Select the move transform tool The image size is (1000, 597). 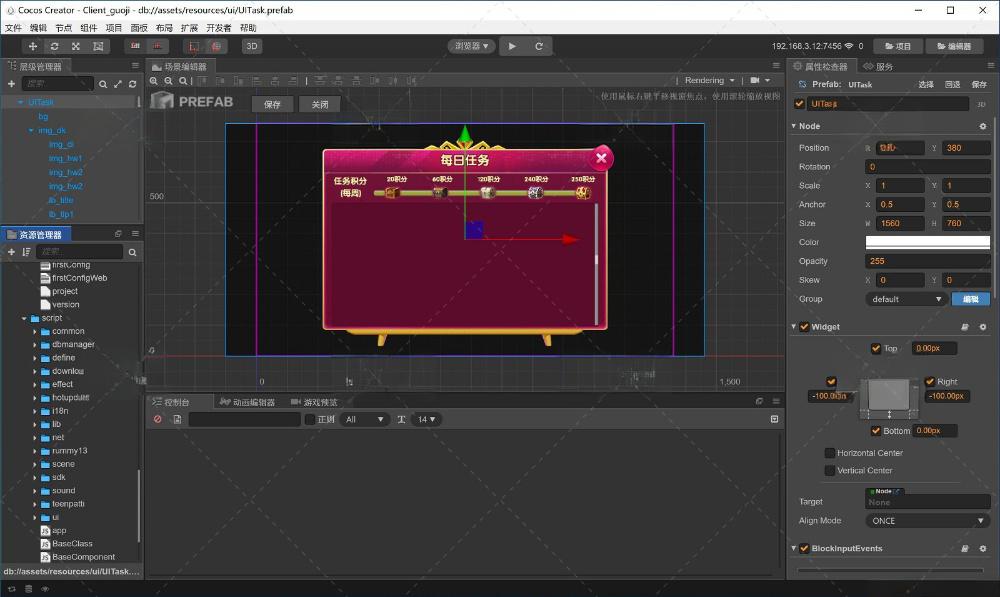(x=33, y=46)
